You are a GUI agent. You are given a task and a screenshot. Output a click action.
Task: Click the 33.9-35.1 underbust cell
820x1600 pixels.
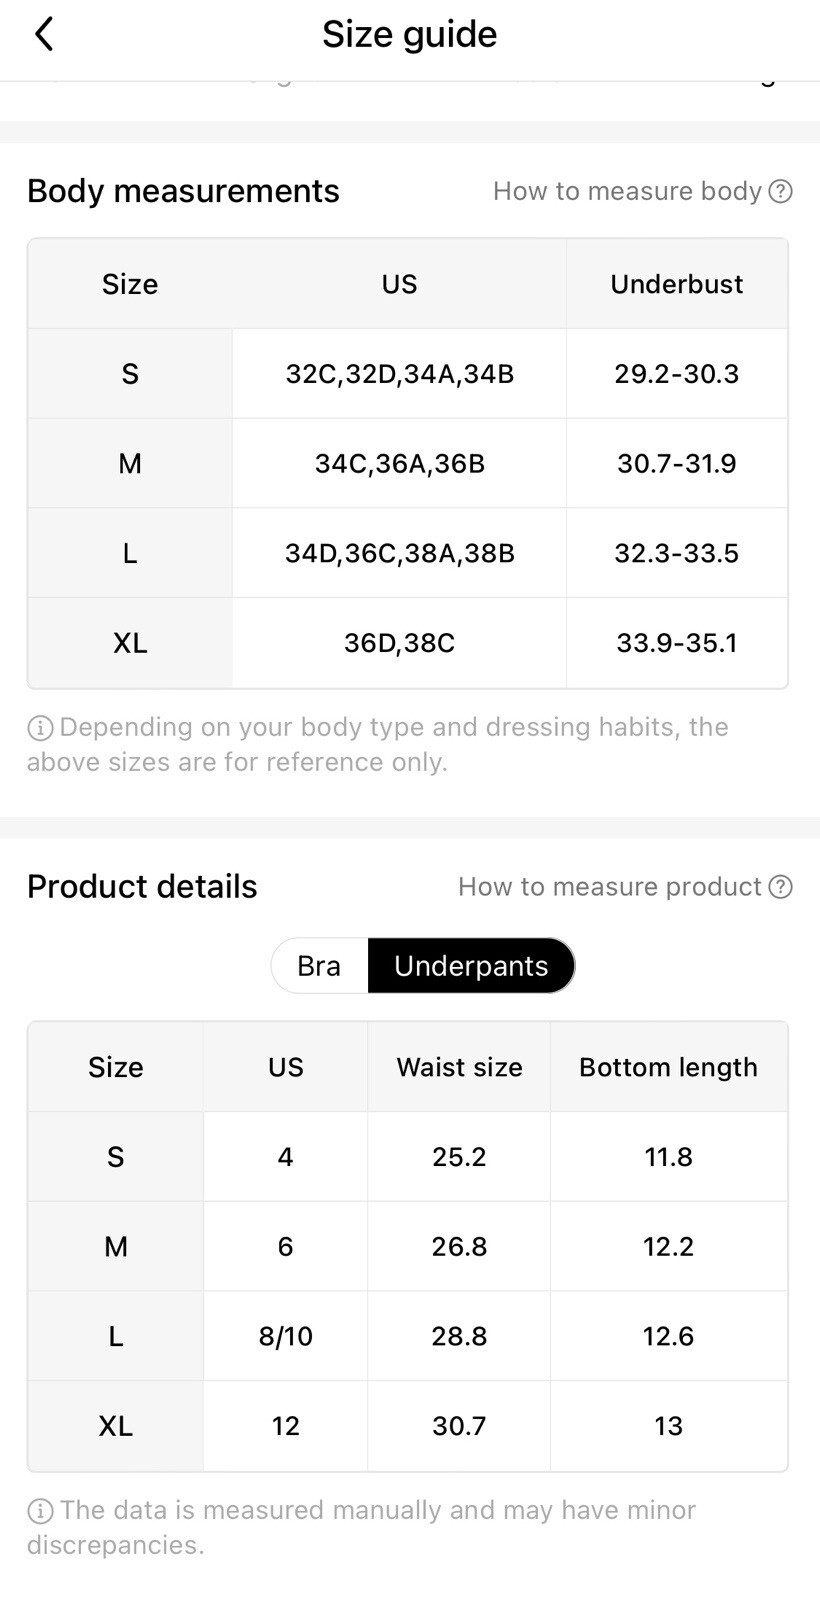677,643
